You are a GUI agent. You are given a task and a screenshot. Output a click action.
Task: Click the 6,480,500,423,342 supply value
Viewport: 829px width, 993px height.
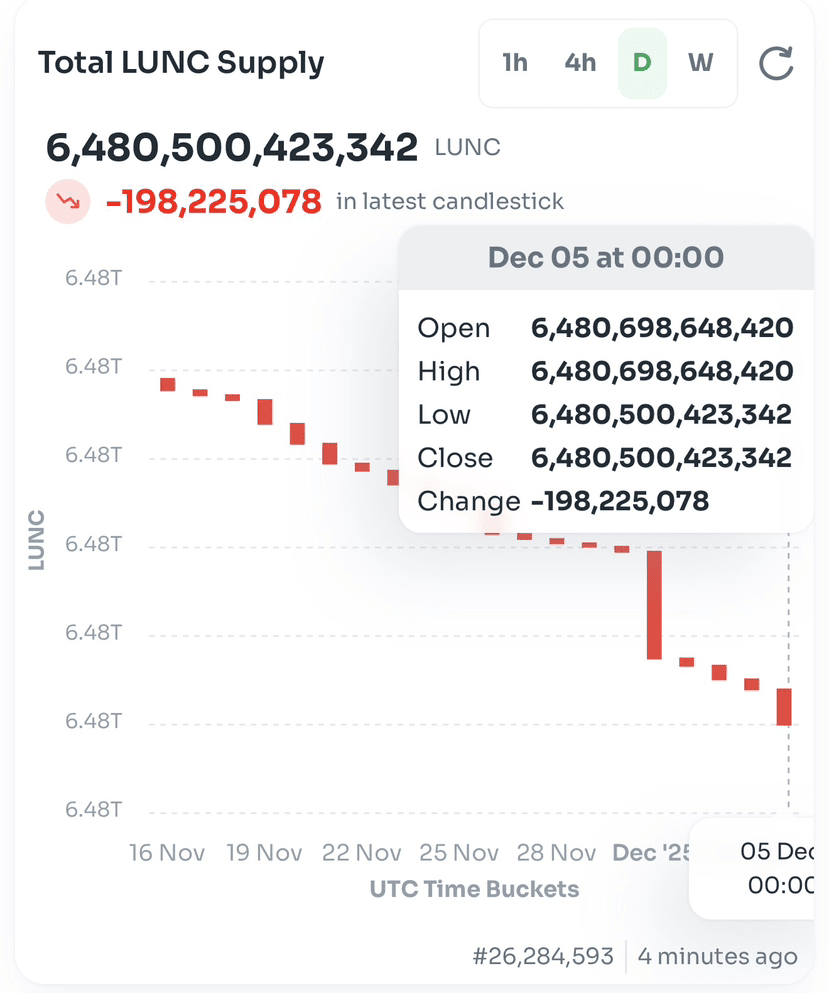[x=232, y=148]
